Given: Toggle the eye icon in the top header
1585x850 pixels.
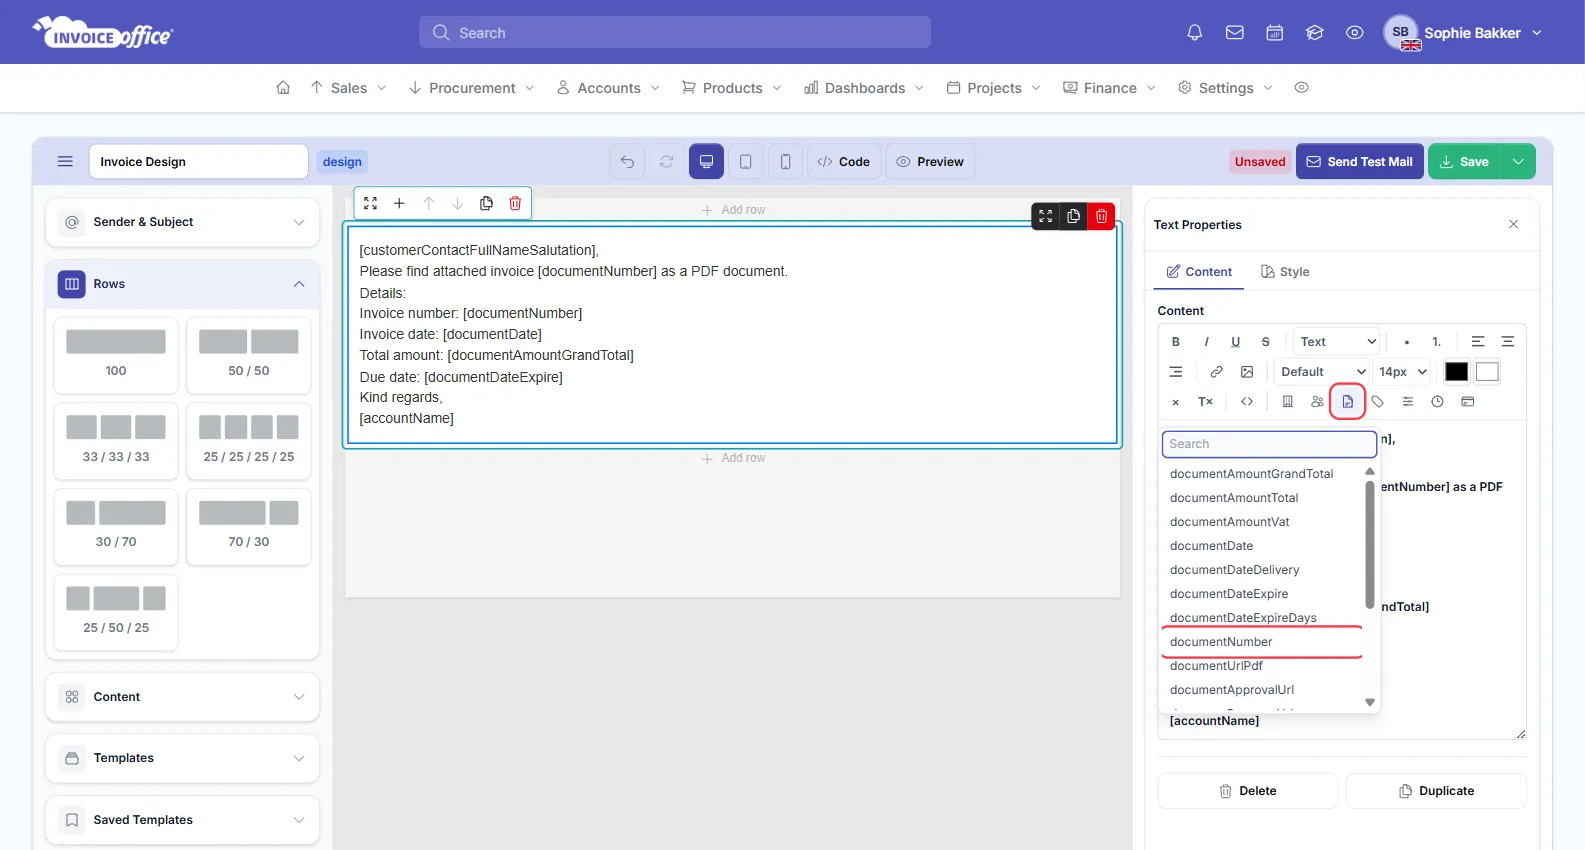Looking at the screenshot, I should tap(1354, 33).
